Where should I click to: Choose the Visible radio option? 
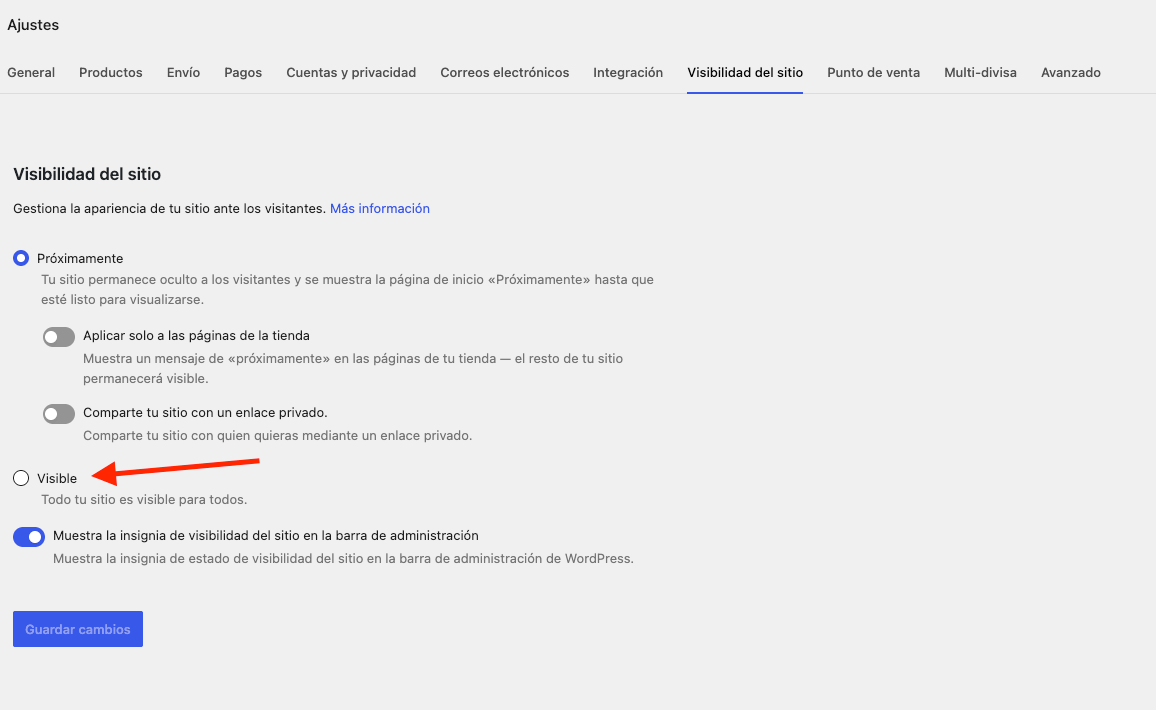[x=21, y=478]
